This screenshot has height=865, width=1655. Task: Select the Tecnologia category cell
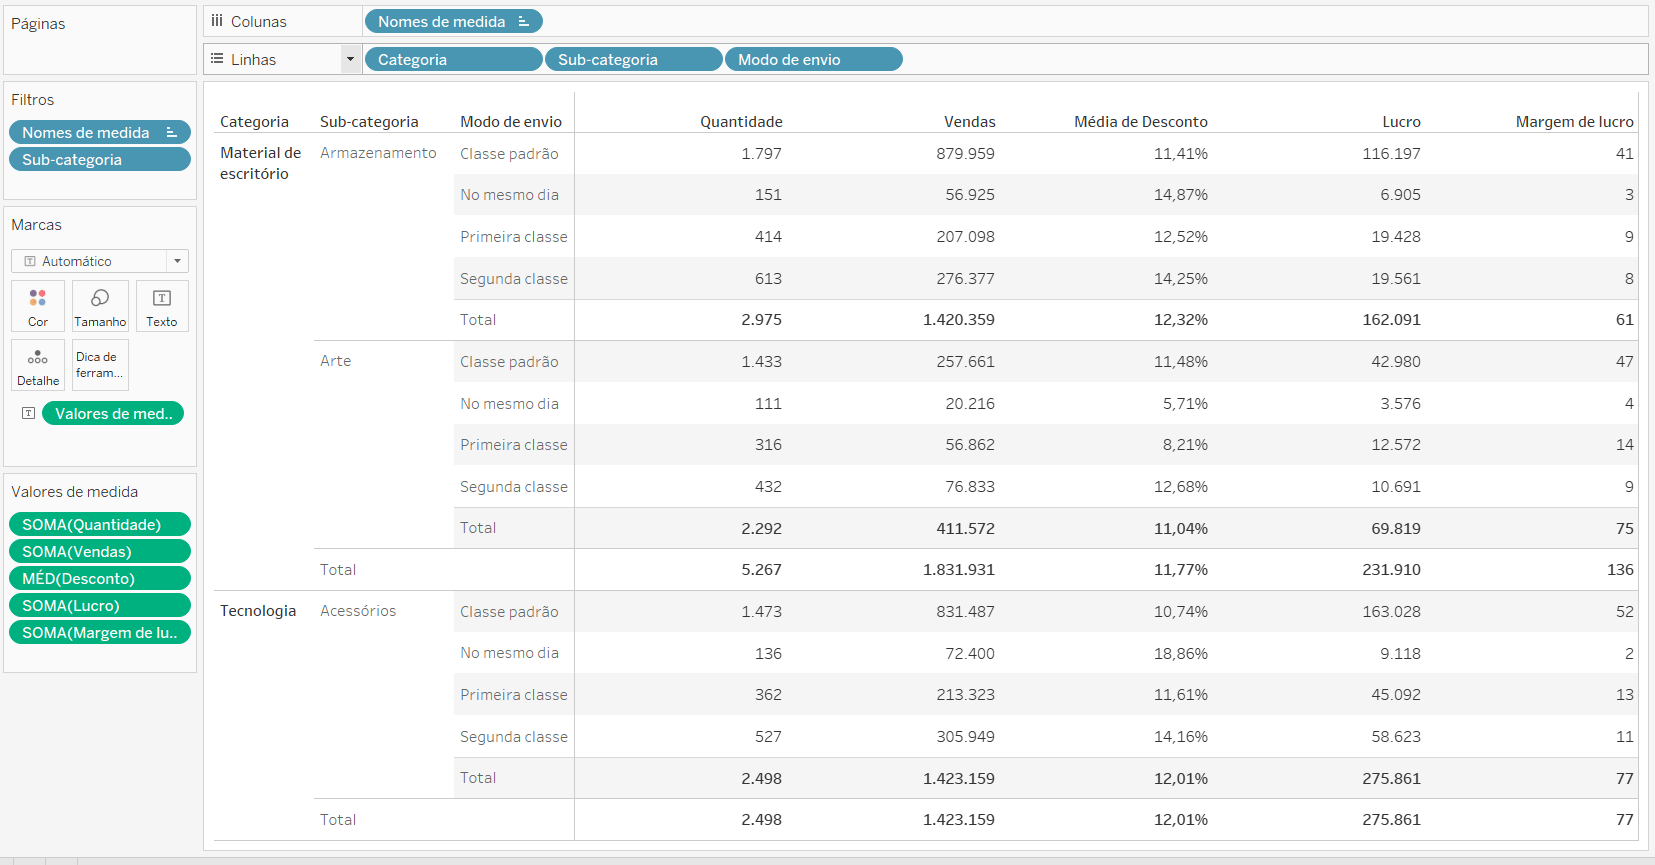click(x=258, y=610)
